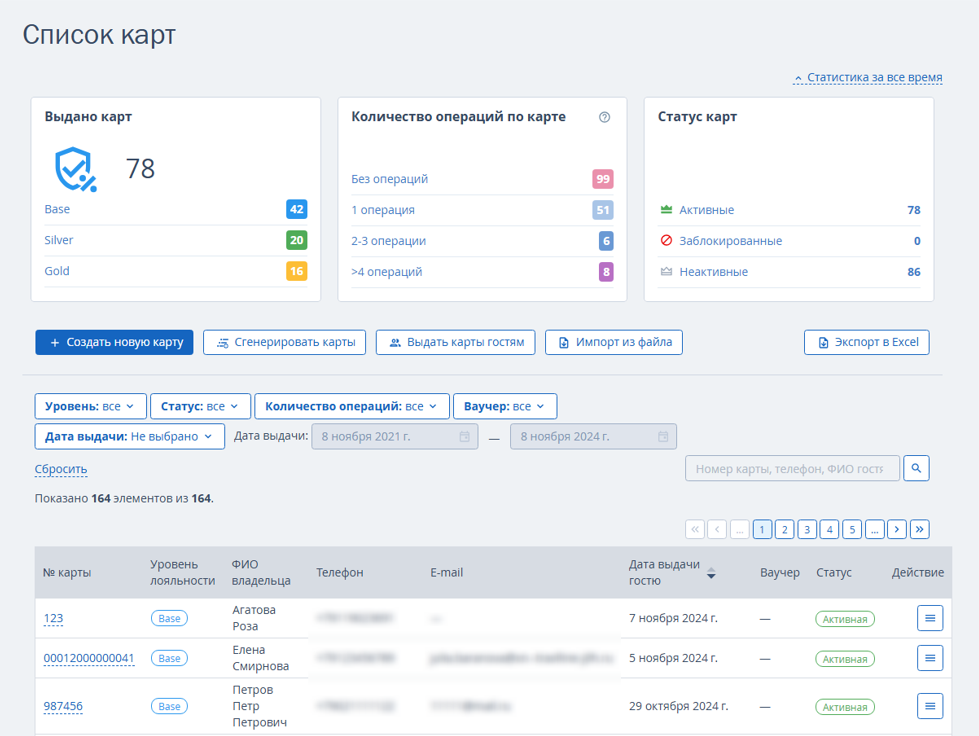This screenshot has height=736, width=979.
Task: Click the help icon beside Количество операций по карте
Action: [x=604, y=117]
